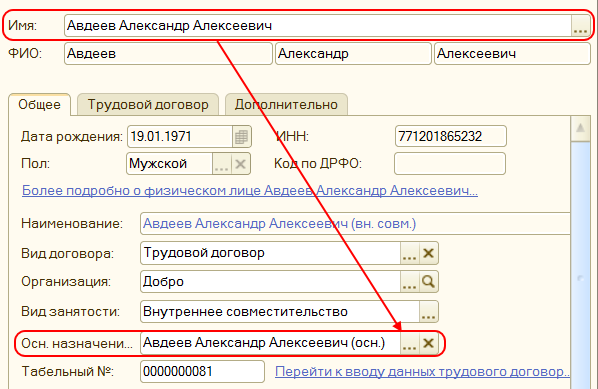Click the surname field with Авдеев
598x389 pixels.
[168, 53]
